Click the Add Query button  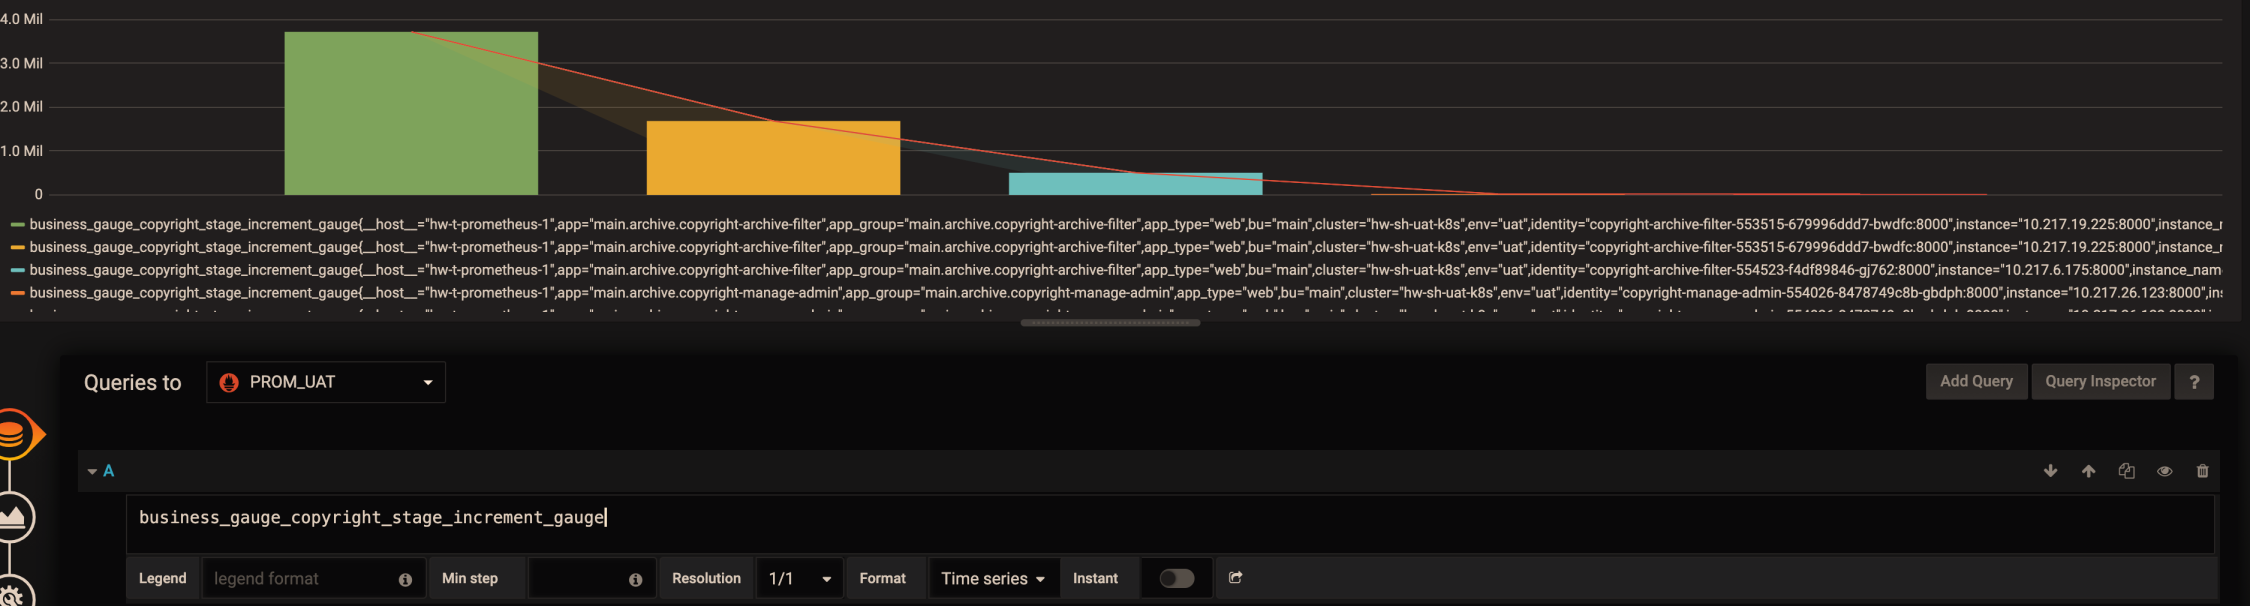(1976, 382)
